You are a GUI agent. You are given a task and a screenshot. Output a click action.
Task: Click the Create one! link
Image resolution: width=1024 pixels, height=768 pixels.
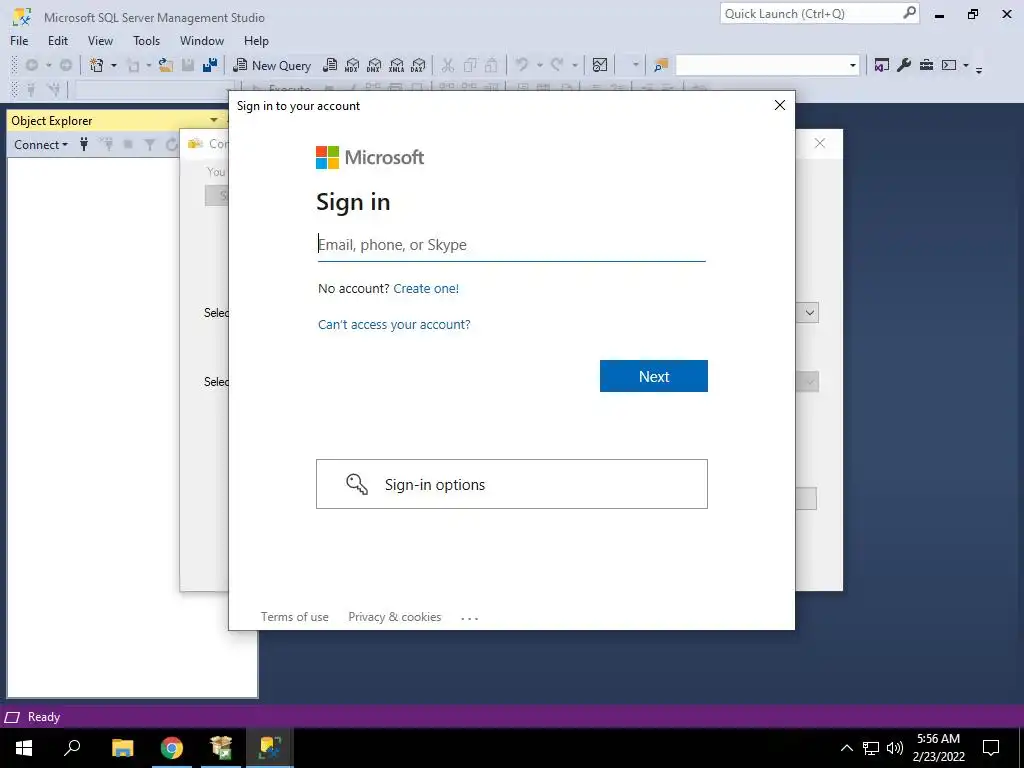tap(426, 289)
